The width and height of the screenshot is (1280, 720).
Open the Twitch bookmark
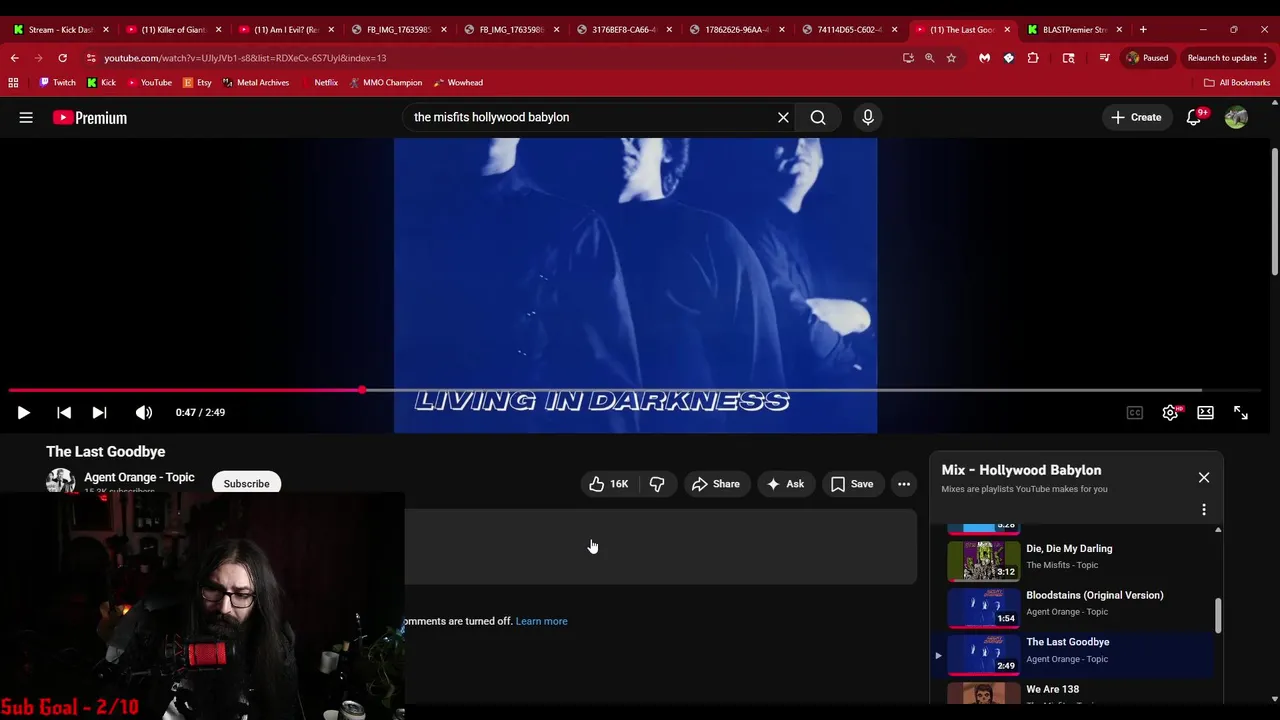(56, 83)
